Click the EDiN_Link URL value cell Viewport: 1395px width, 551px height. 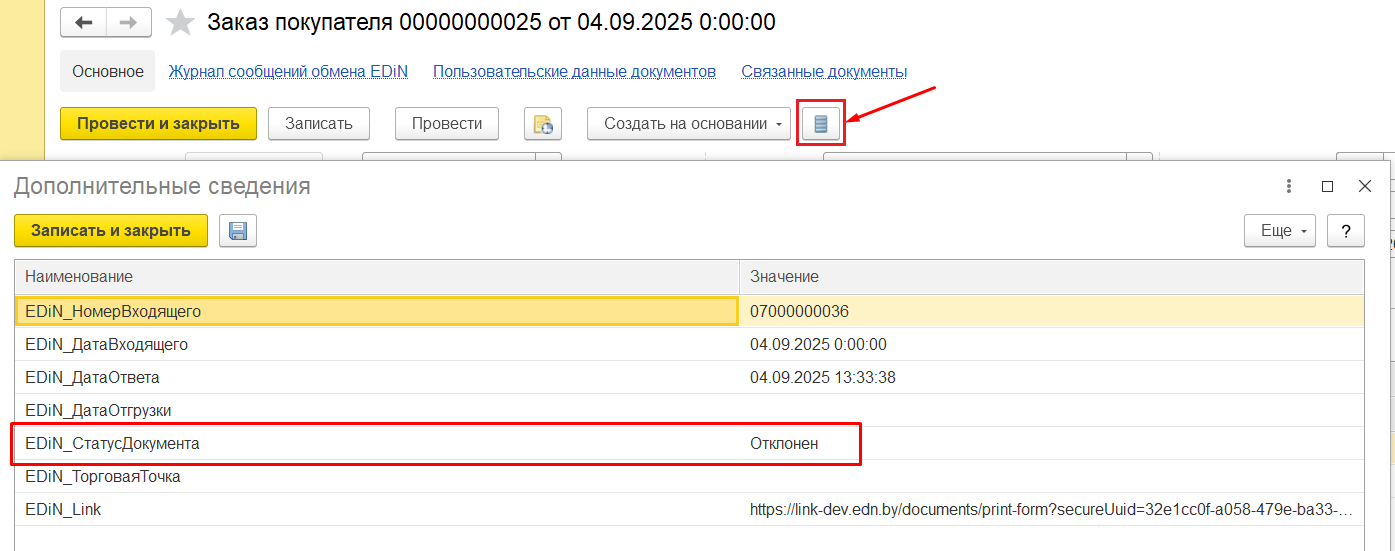point(1050,510)
